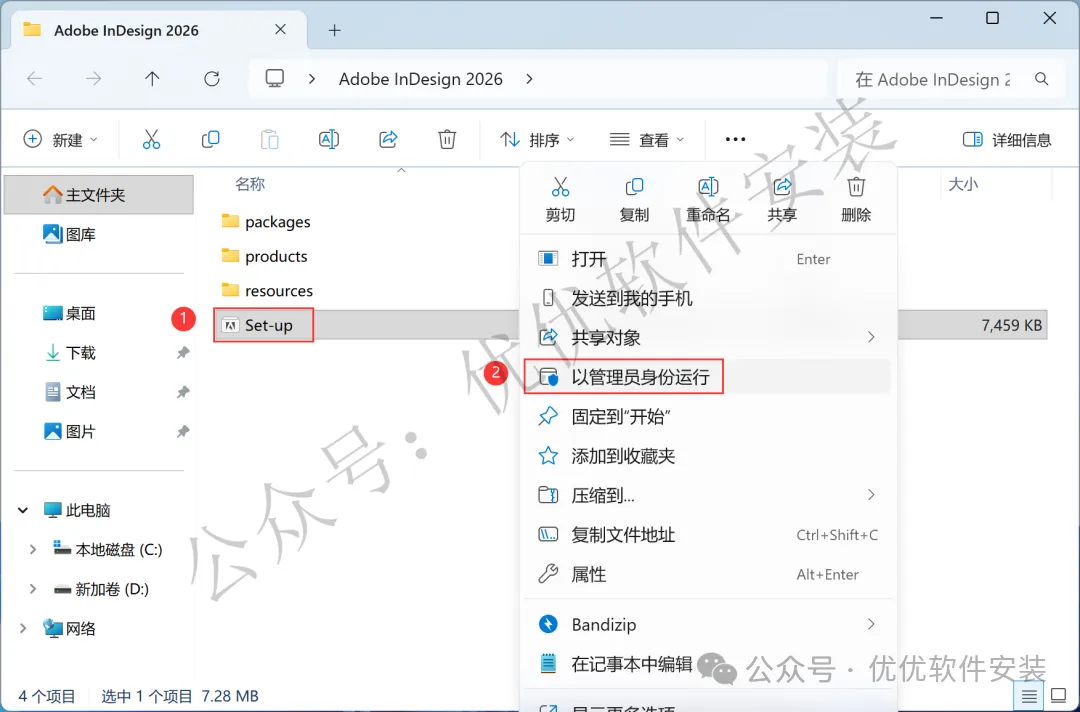Open the See more (three dots) toolbar menu

click(x=735, y=140)
